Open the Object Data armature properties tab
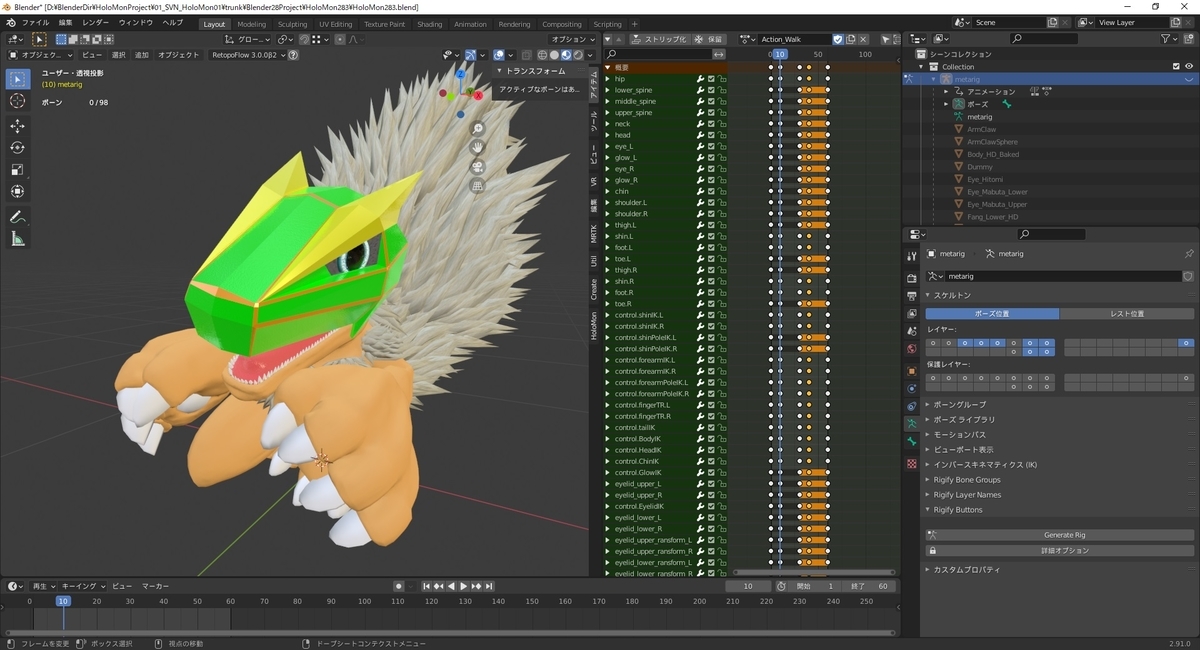 [x=912, y=424]
